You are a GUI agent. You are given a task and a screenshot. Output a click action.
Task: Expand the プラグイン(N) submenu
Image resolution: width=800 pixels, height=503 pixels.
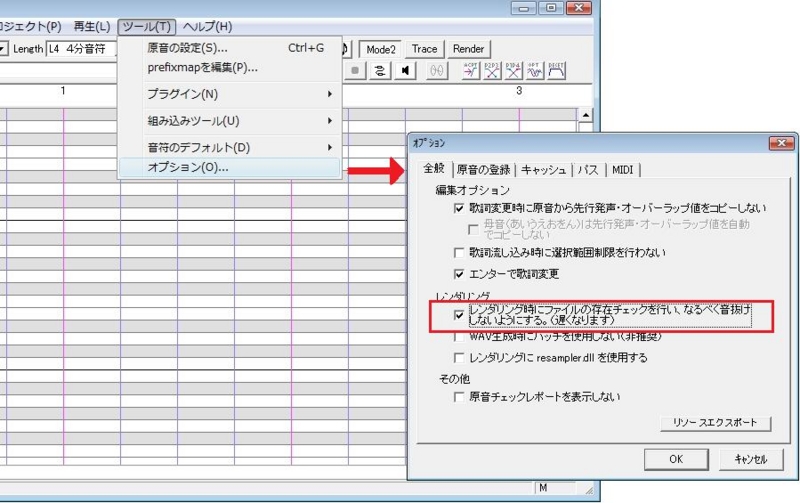pyautogui.click(x=229, y=94)
